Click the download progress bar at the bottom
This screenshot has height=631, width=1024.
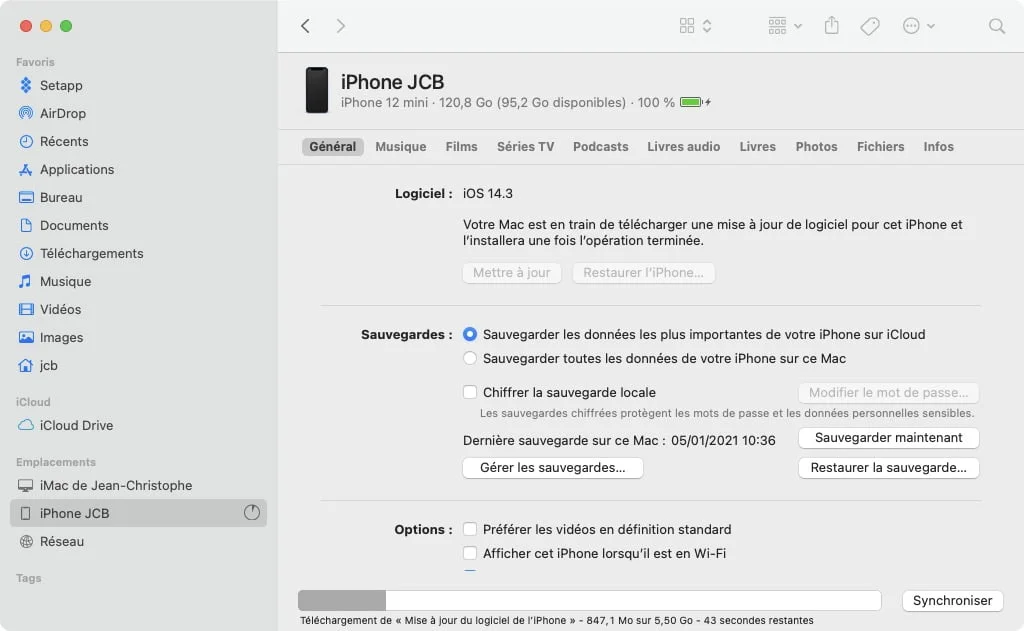[x=588, y=600]
